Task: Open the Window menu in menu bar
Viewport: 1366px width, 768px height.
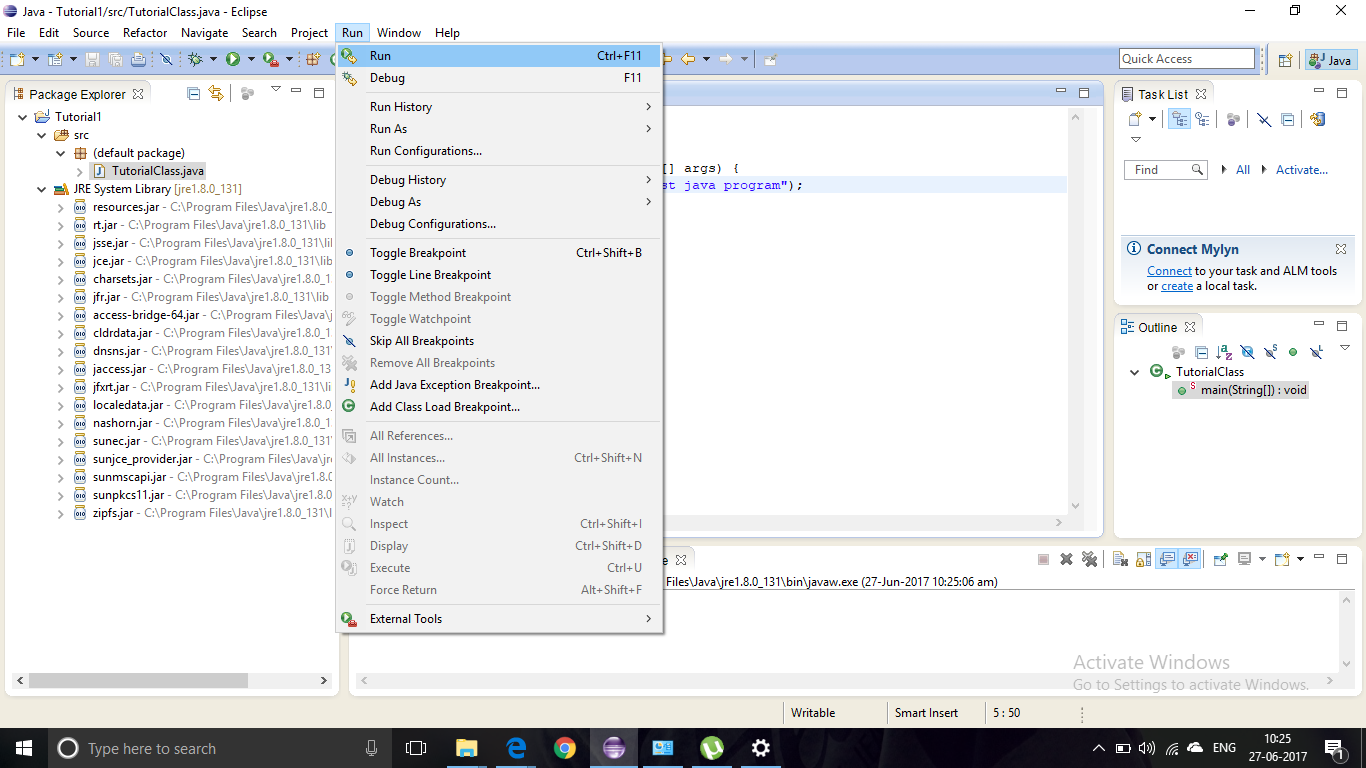Action: pos(399,33)
